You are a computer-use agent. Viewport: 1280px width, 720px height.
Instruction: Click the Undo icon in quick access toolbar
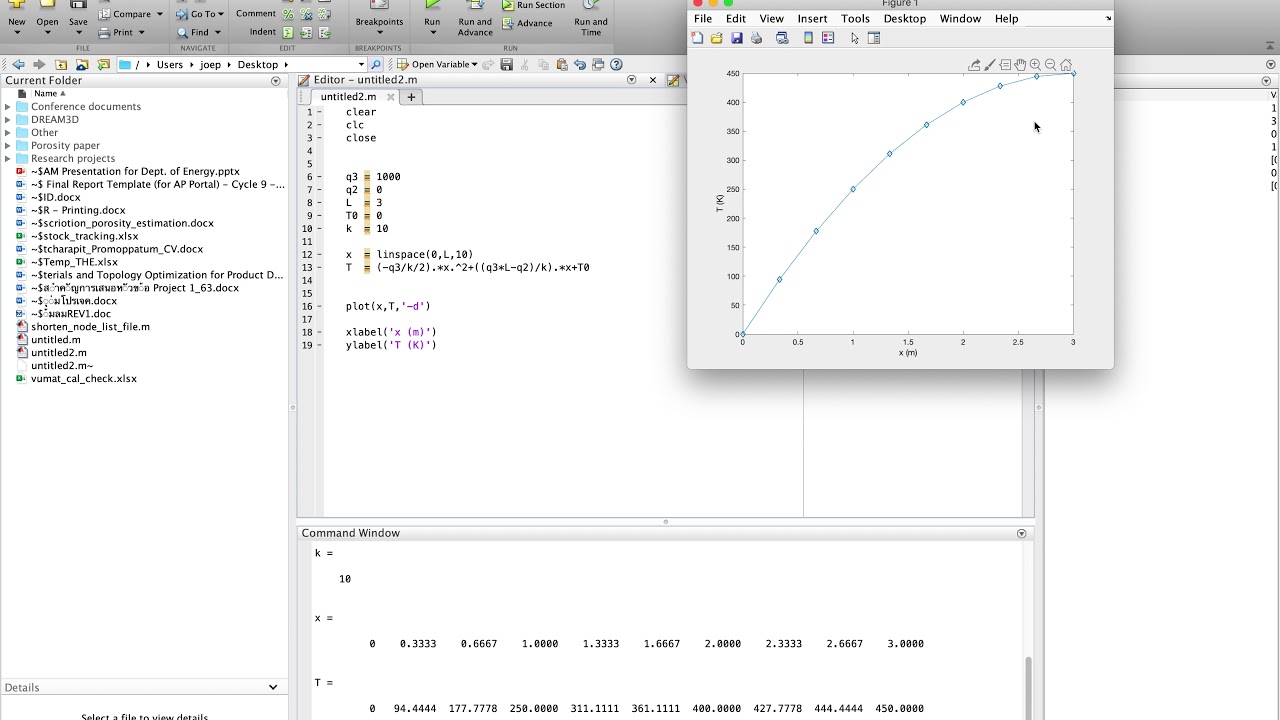tap(580, 65)
